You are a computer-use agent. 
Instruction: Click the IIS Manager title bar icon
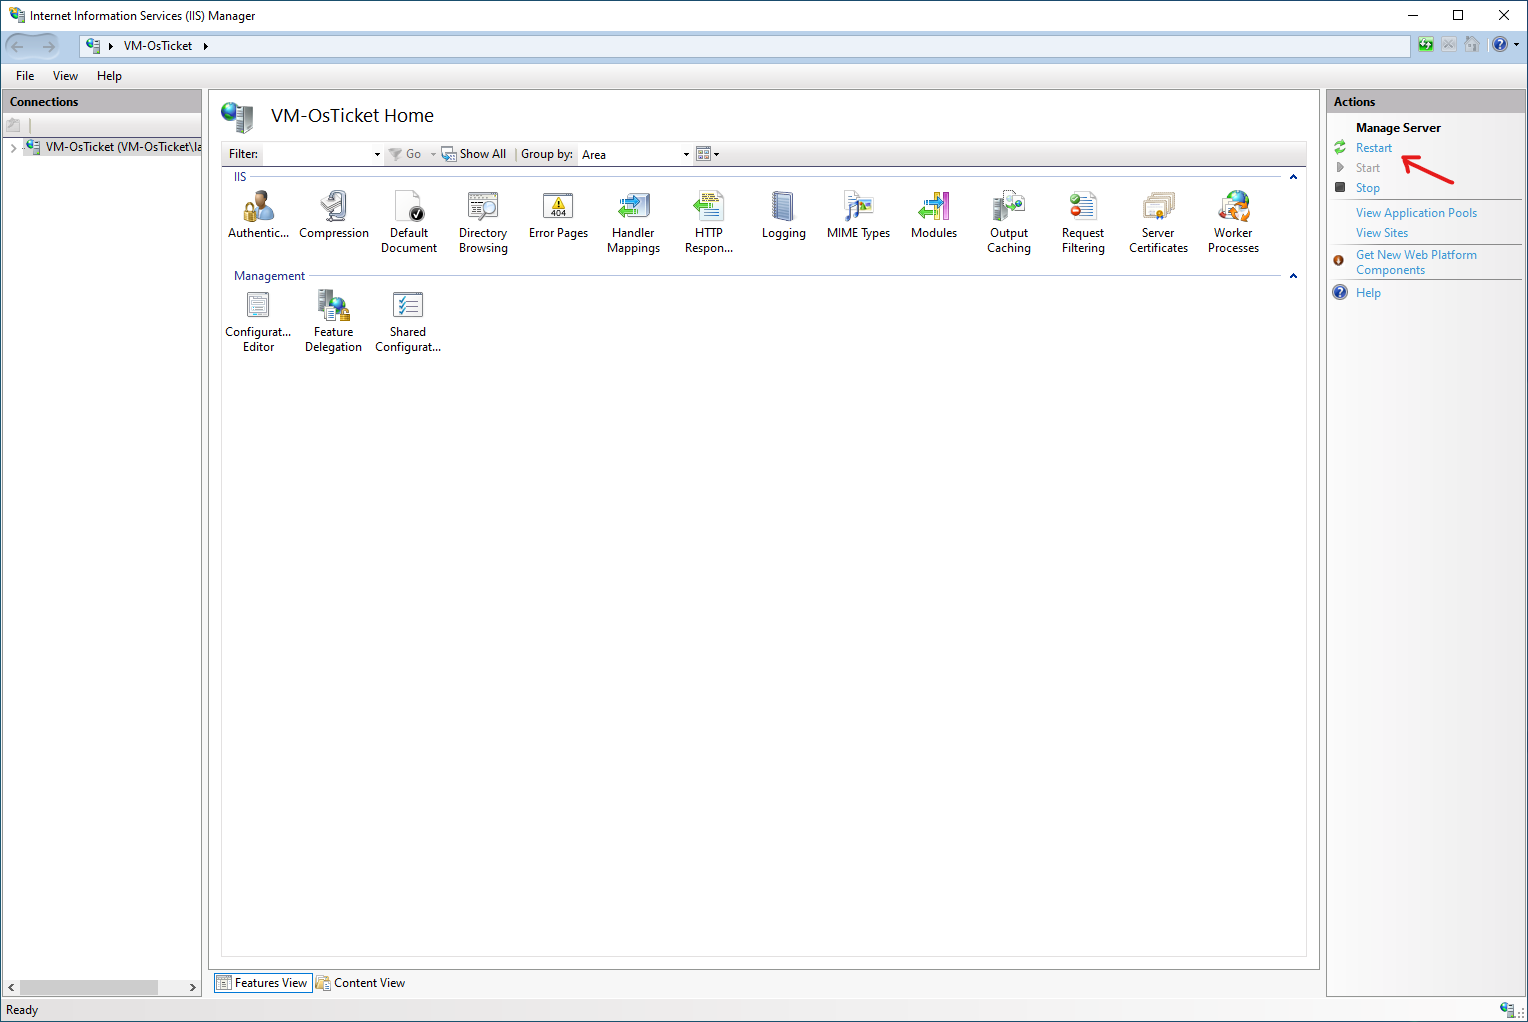tap(17, 15)
